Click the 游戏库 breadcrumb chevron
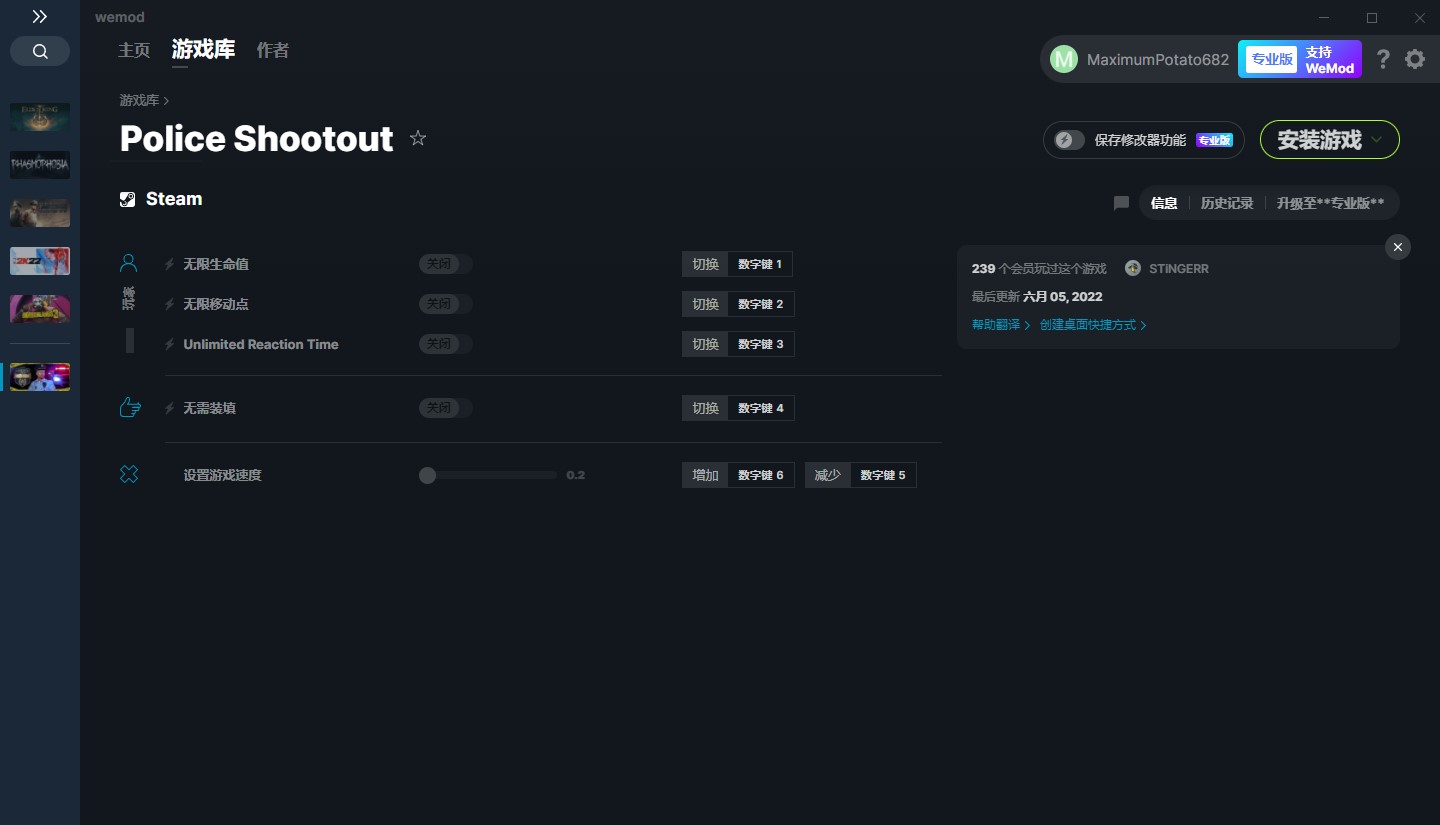This screenshot has height=825, width=1440. tap(166, 101)
